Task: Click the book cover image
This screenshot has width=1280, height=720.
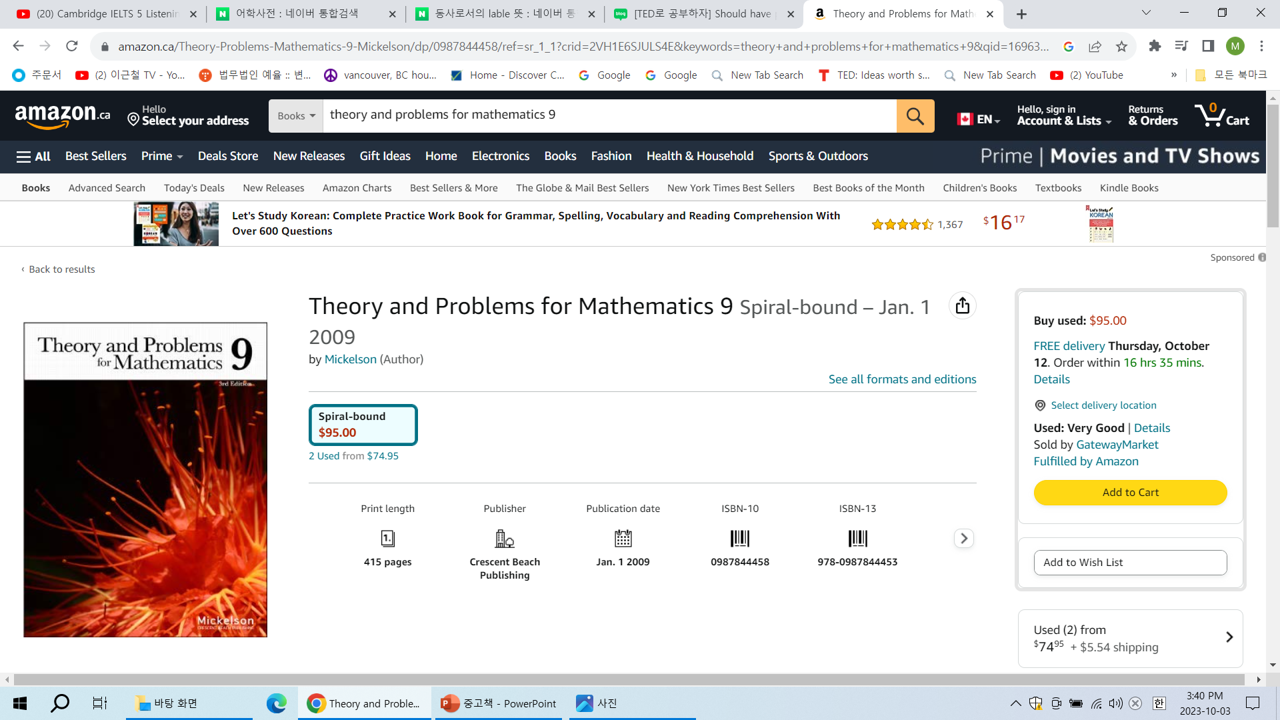Action: [145, 479]
